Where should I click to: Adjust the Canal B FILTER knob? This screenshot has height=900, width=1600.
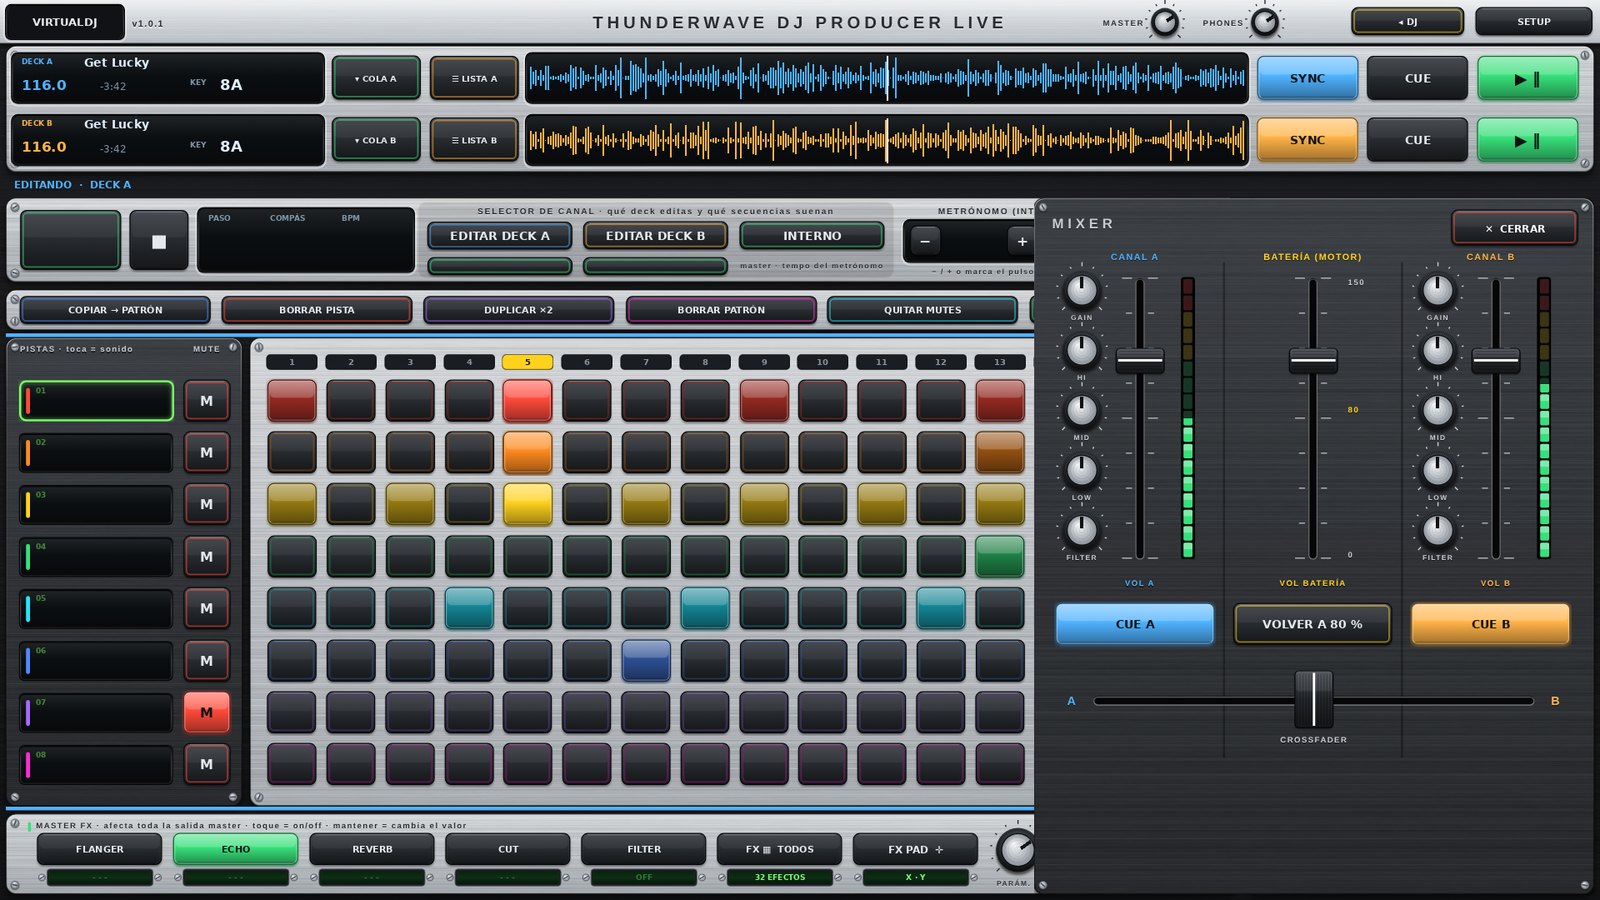1437,530
